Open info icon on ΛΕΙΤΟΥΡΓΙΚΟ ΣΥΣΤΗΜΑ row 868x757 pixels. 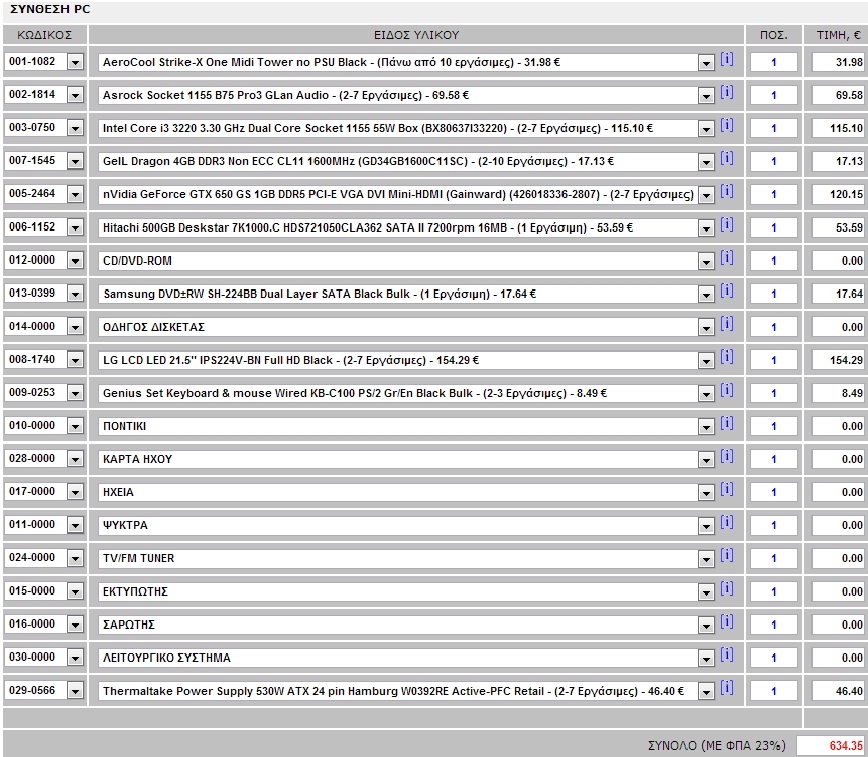click(x=727, y=655)
